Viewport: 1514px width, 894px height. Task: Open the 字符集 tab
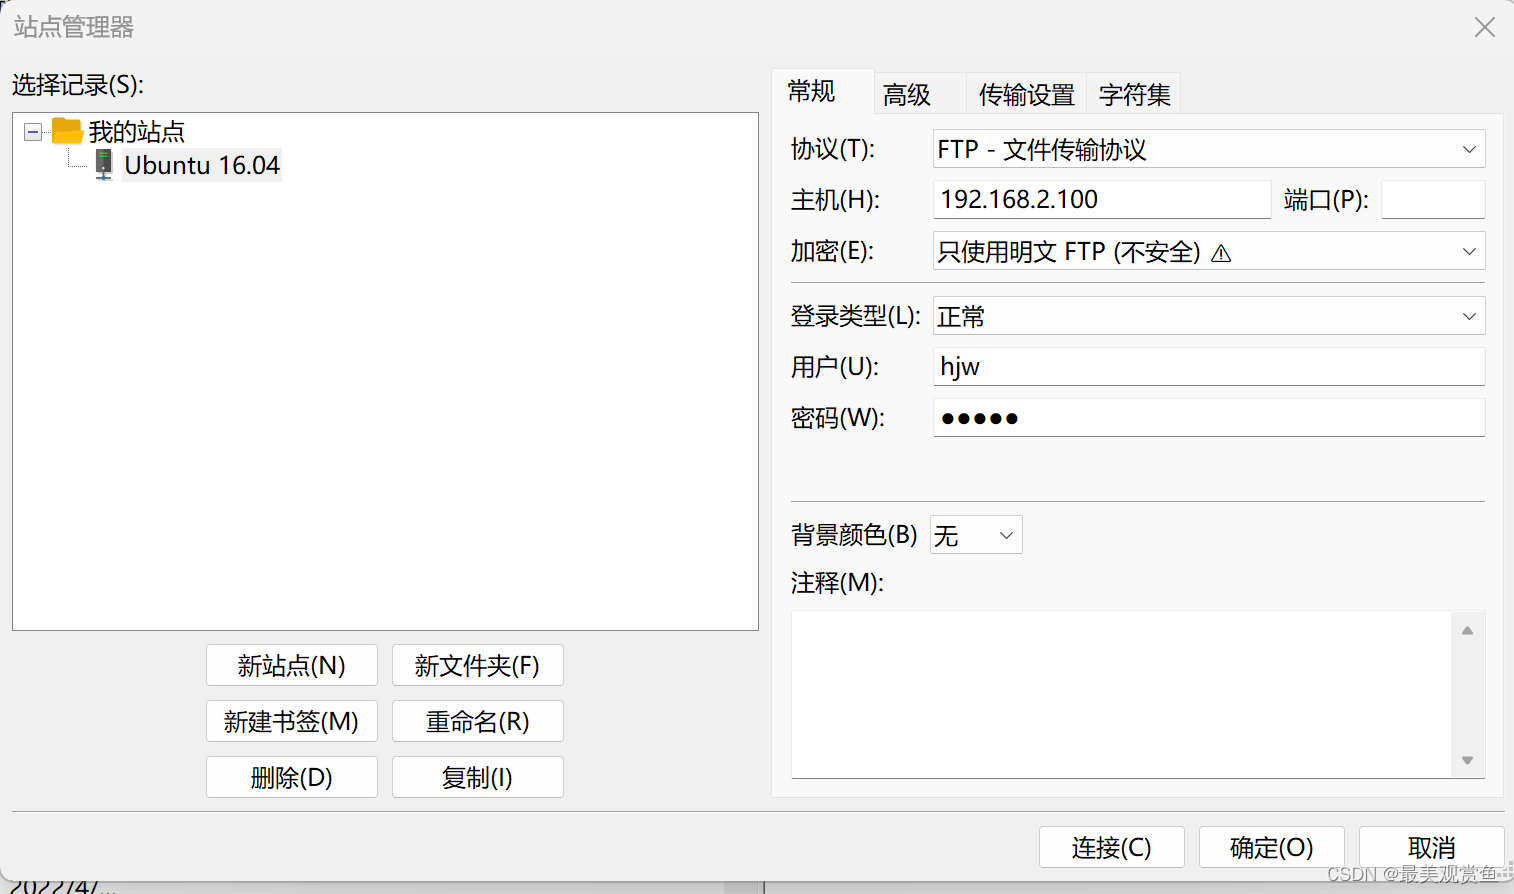point(1134,94)
